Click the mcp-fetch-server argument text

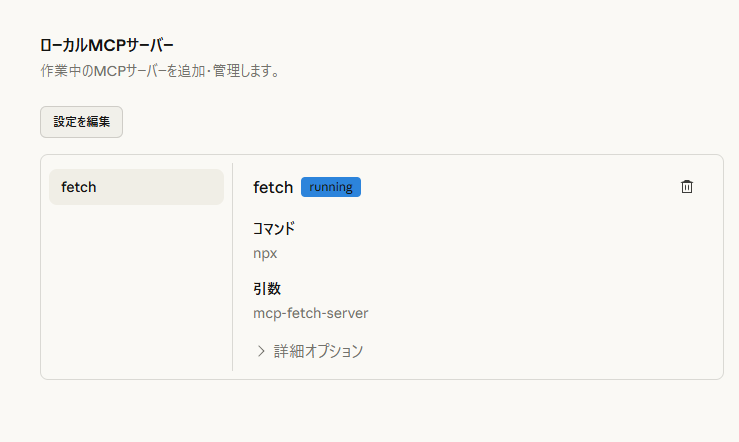click(311, 313)
